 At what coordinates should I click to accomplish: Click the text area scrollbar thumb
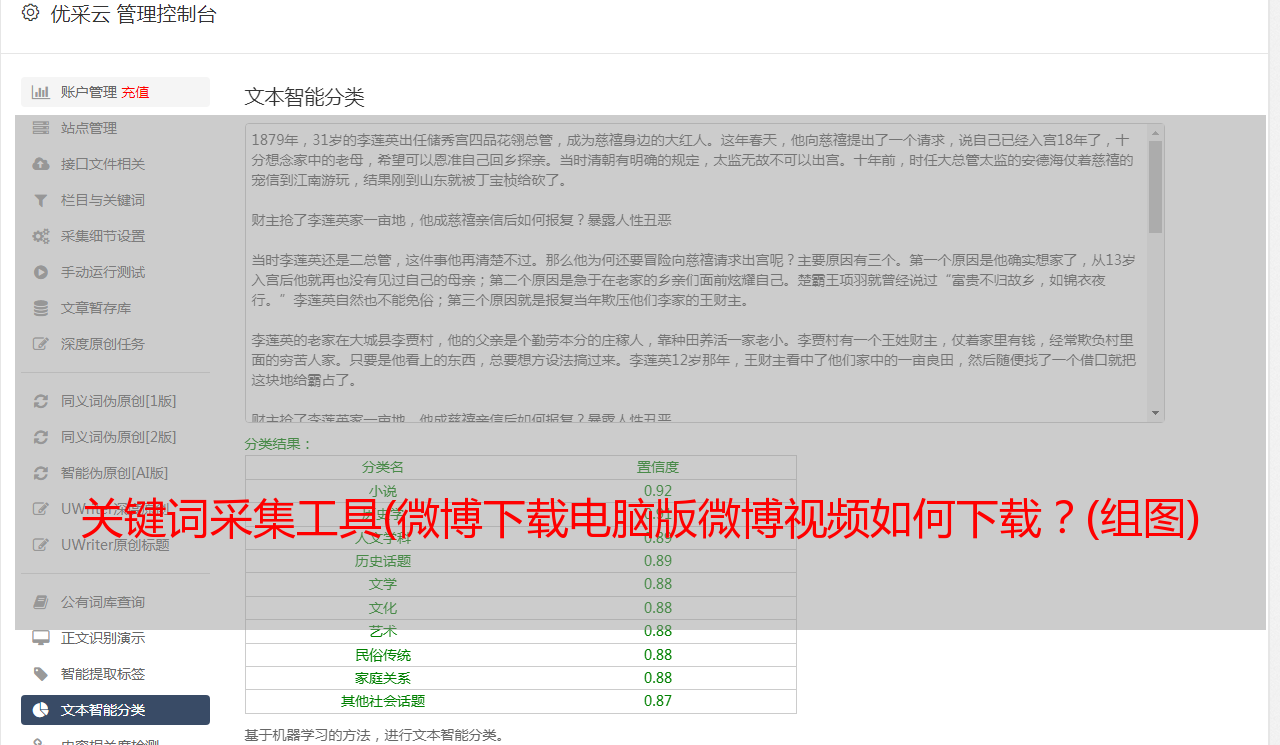(x=1156, y=186)
